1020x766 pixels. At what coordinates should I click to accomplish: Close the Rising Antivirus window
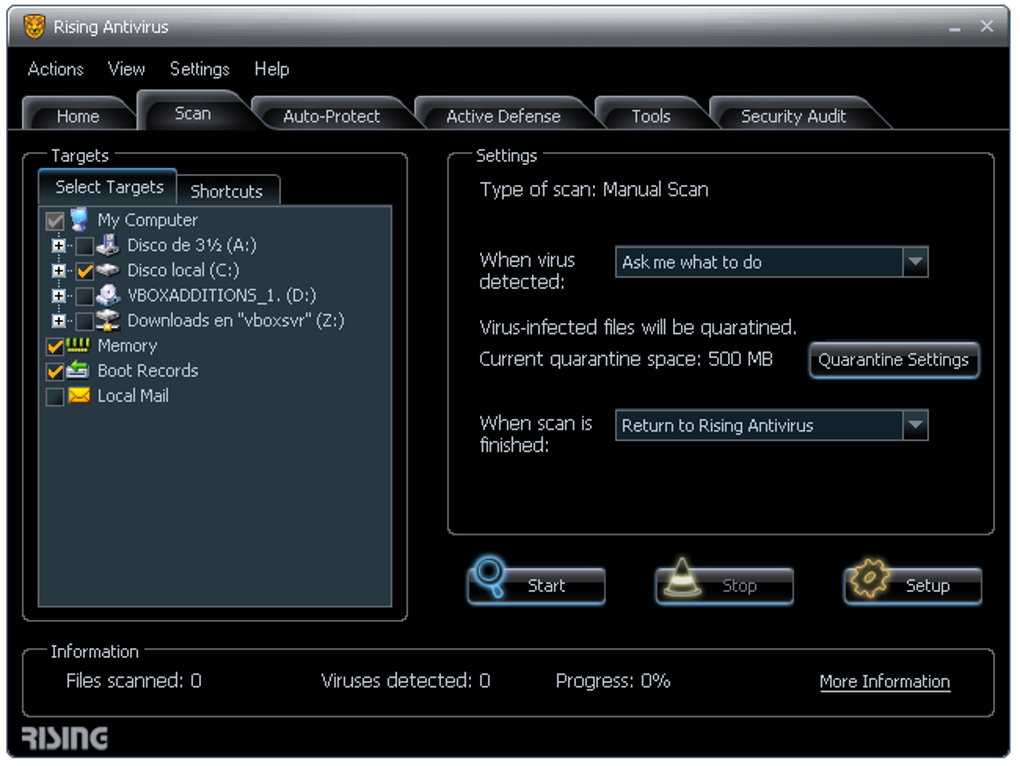point(986,26)
